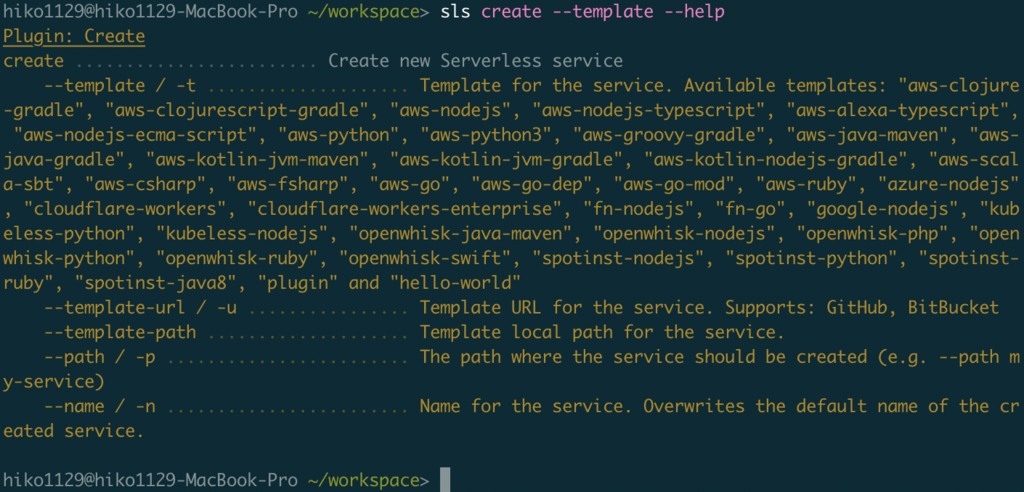Click the "openwhisk-ruby" template name

(236, 259)
